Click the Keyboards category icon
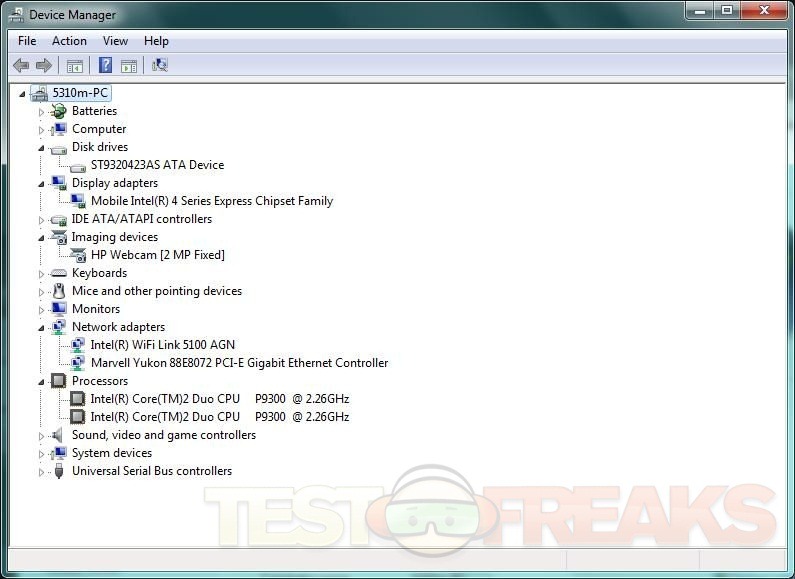 (59, 273)
